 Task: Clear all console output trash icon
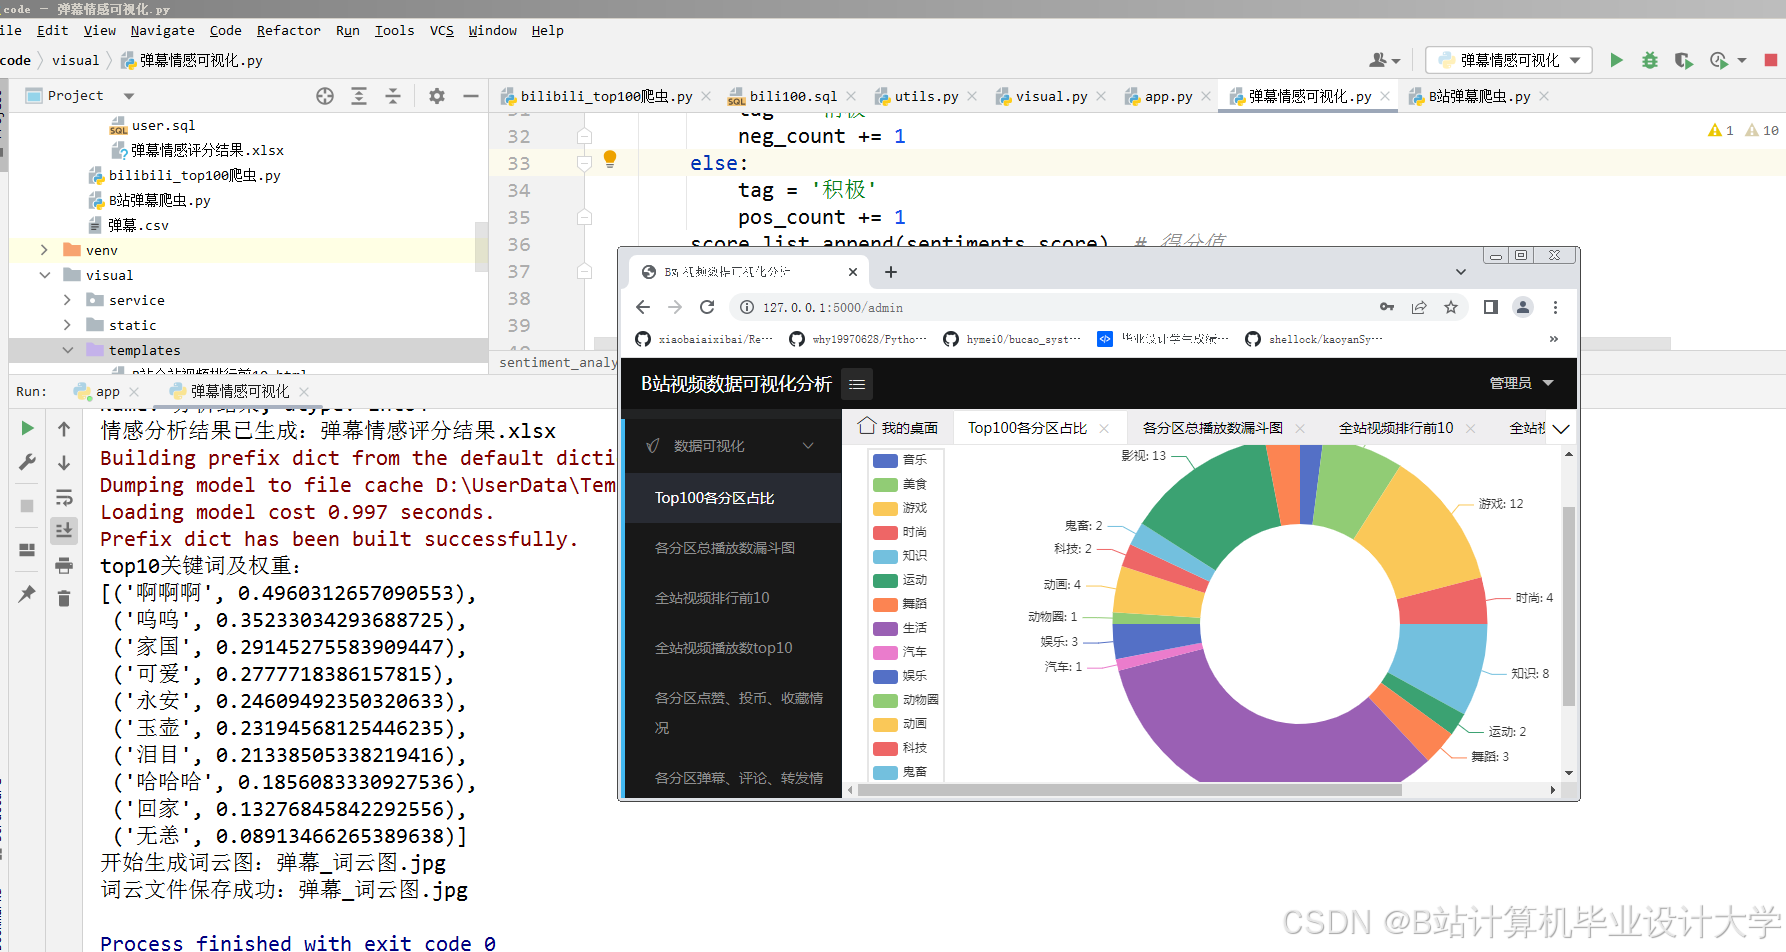[x=64, y=598]
